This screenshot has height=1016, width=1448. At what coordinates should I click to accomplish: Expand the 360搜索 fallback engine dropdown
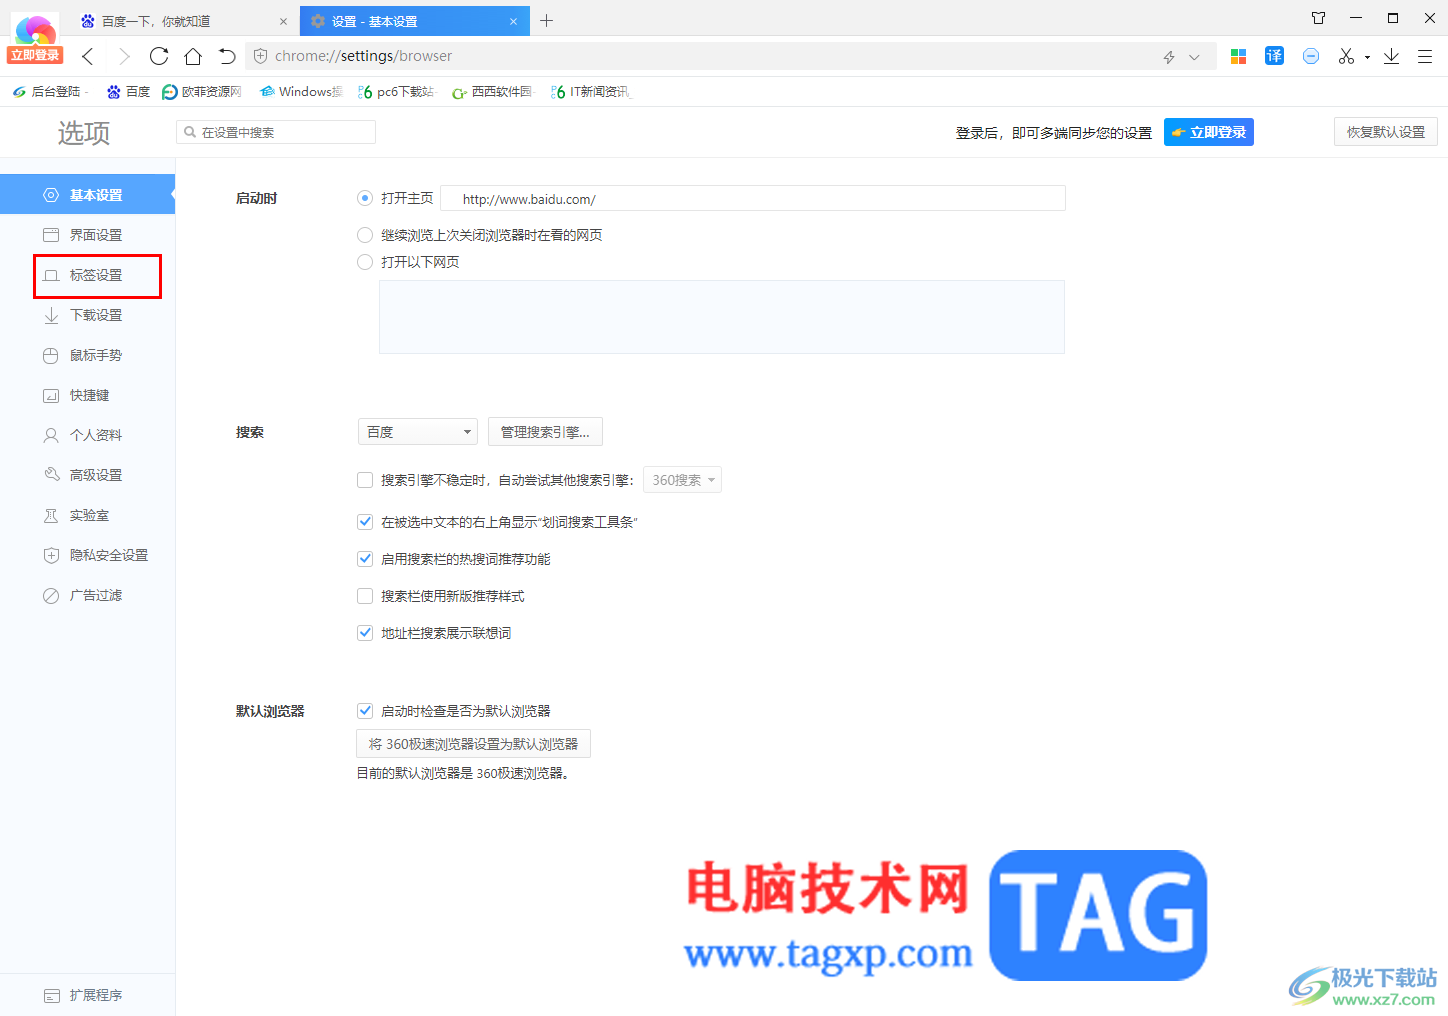[x=682, y=480]
